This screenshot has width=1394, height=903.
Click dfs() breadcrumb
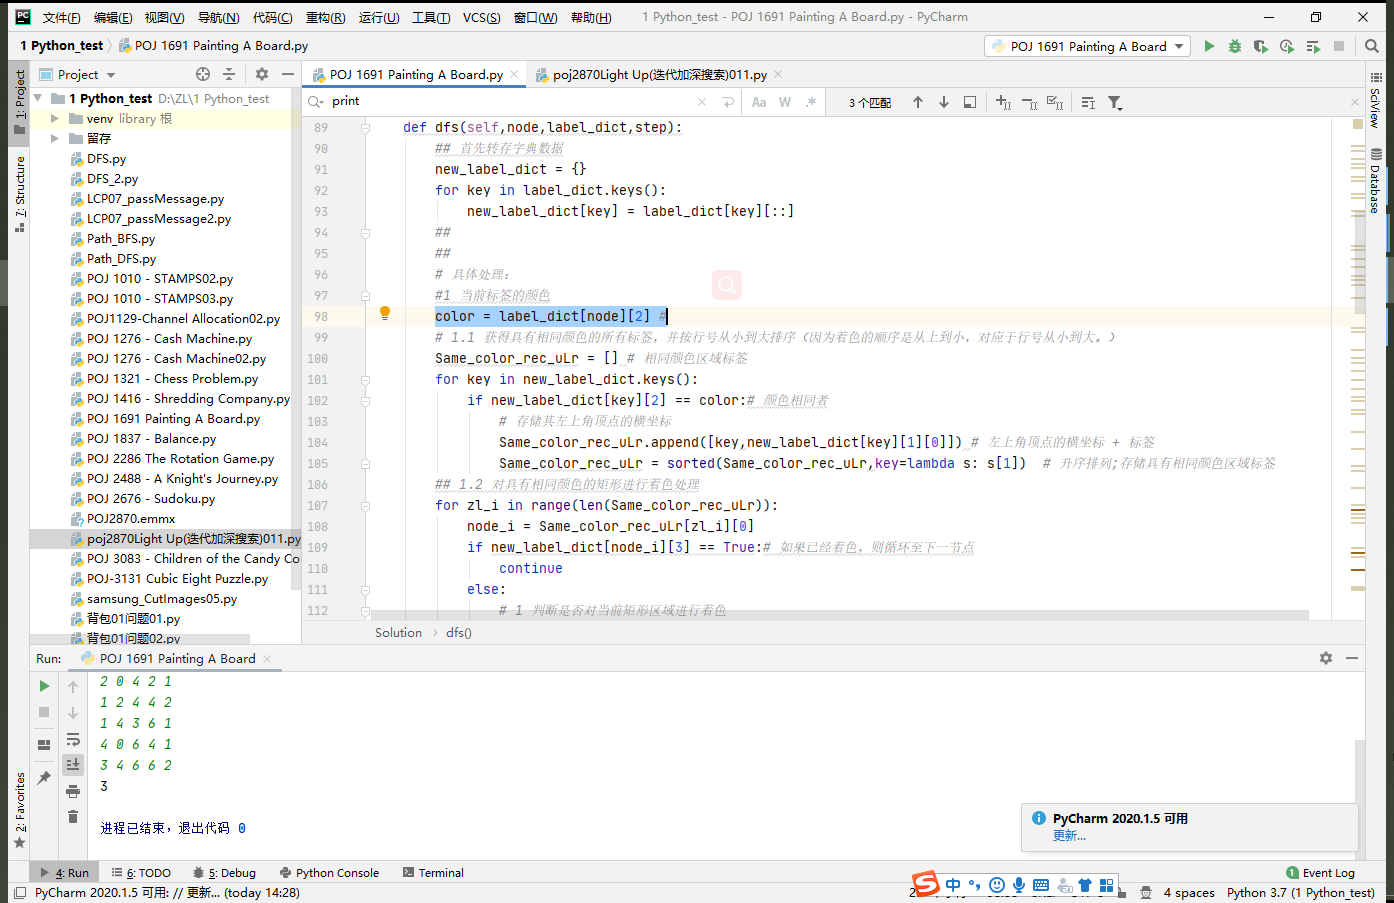[459, 632]
